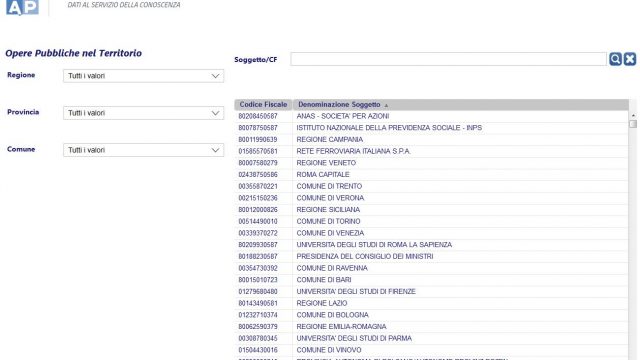Click codice fiscale 80012000826
Screen dimensions: 640x360
pyautogui.click(x=258, y=210)
